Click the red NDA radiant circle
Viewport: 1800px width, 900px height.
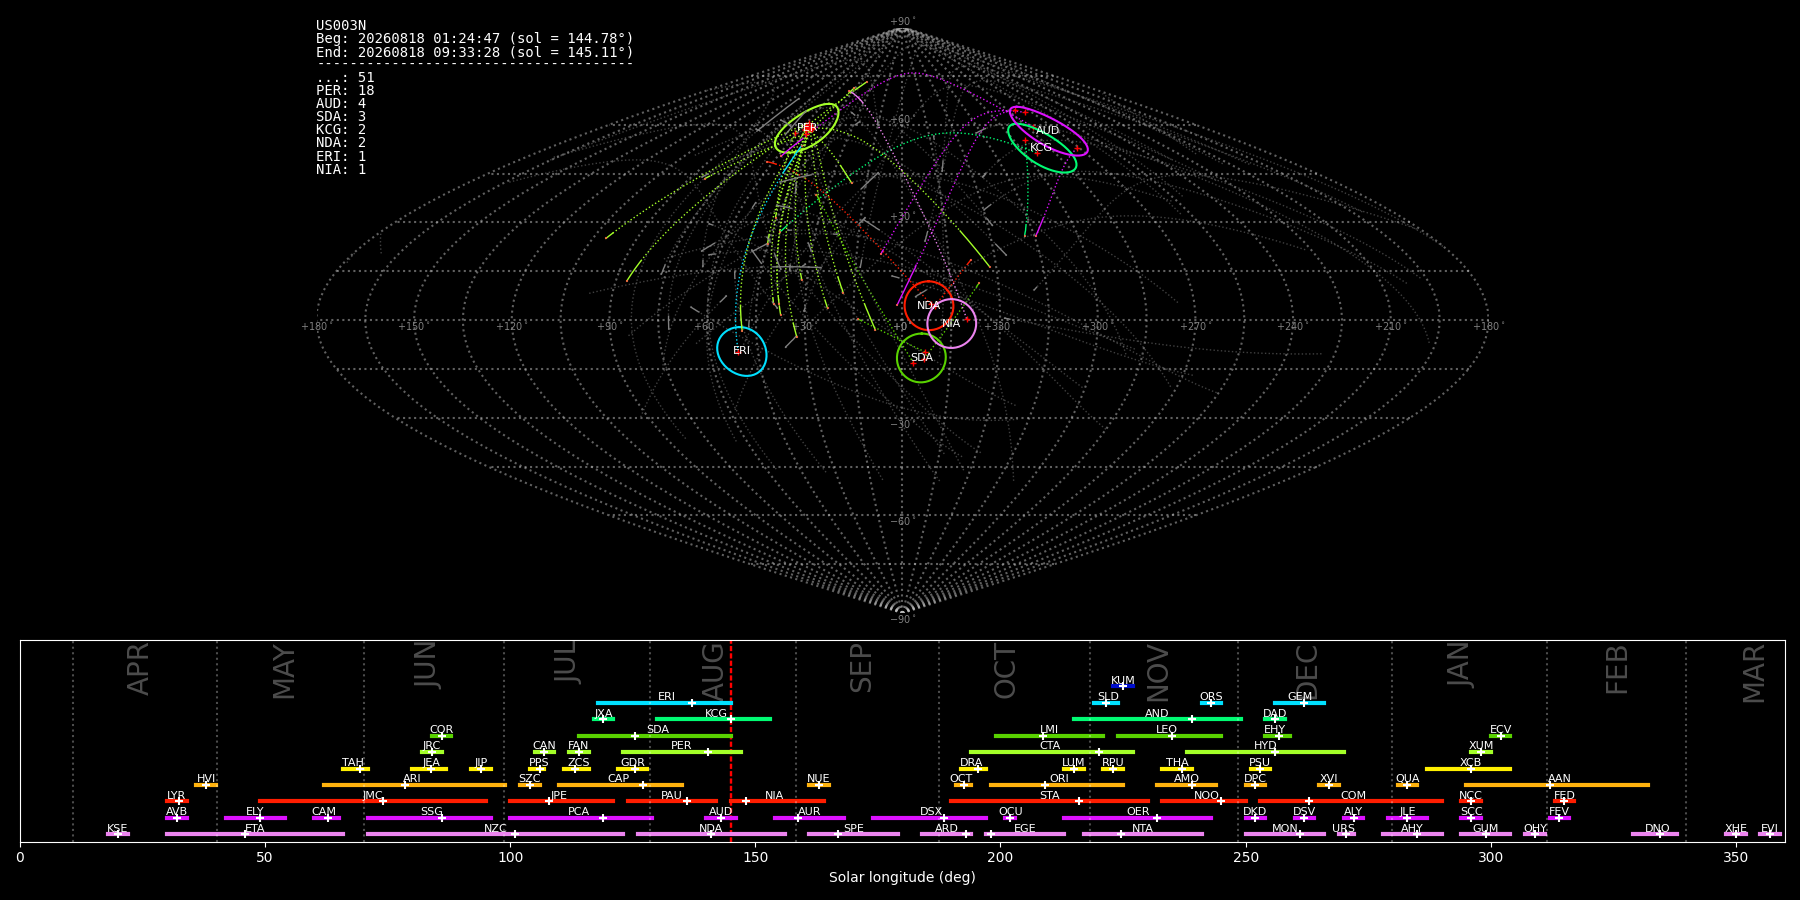pyautogui.click(x=928, y=305)
